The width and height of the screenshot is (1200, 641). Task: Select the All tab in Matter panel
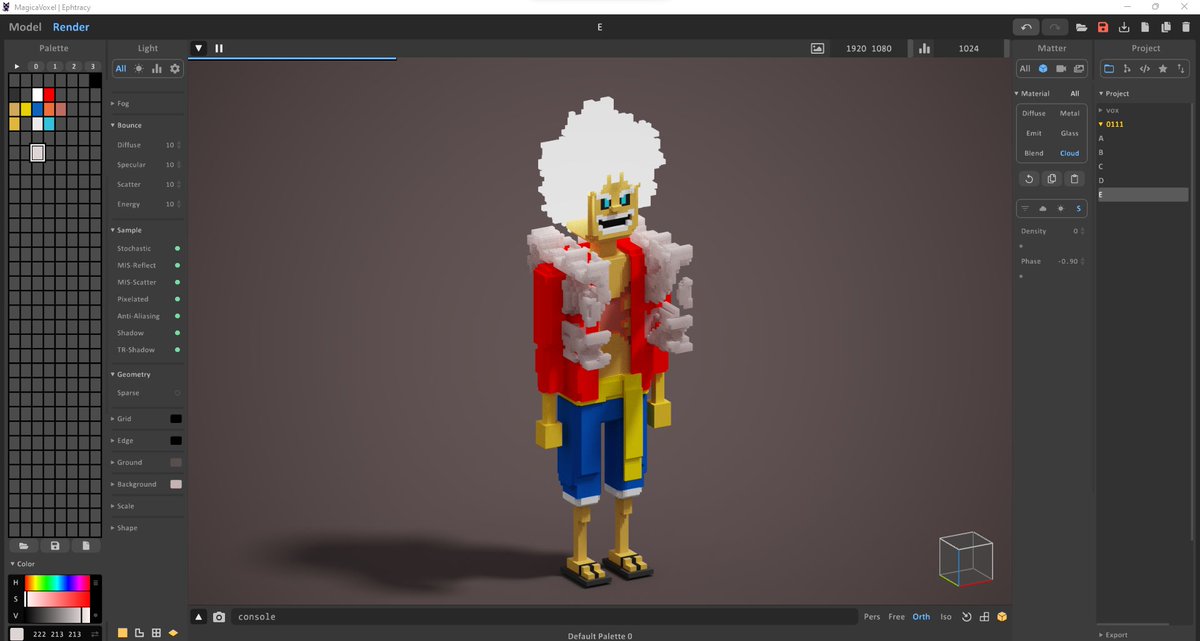[x=1025, y=69]
